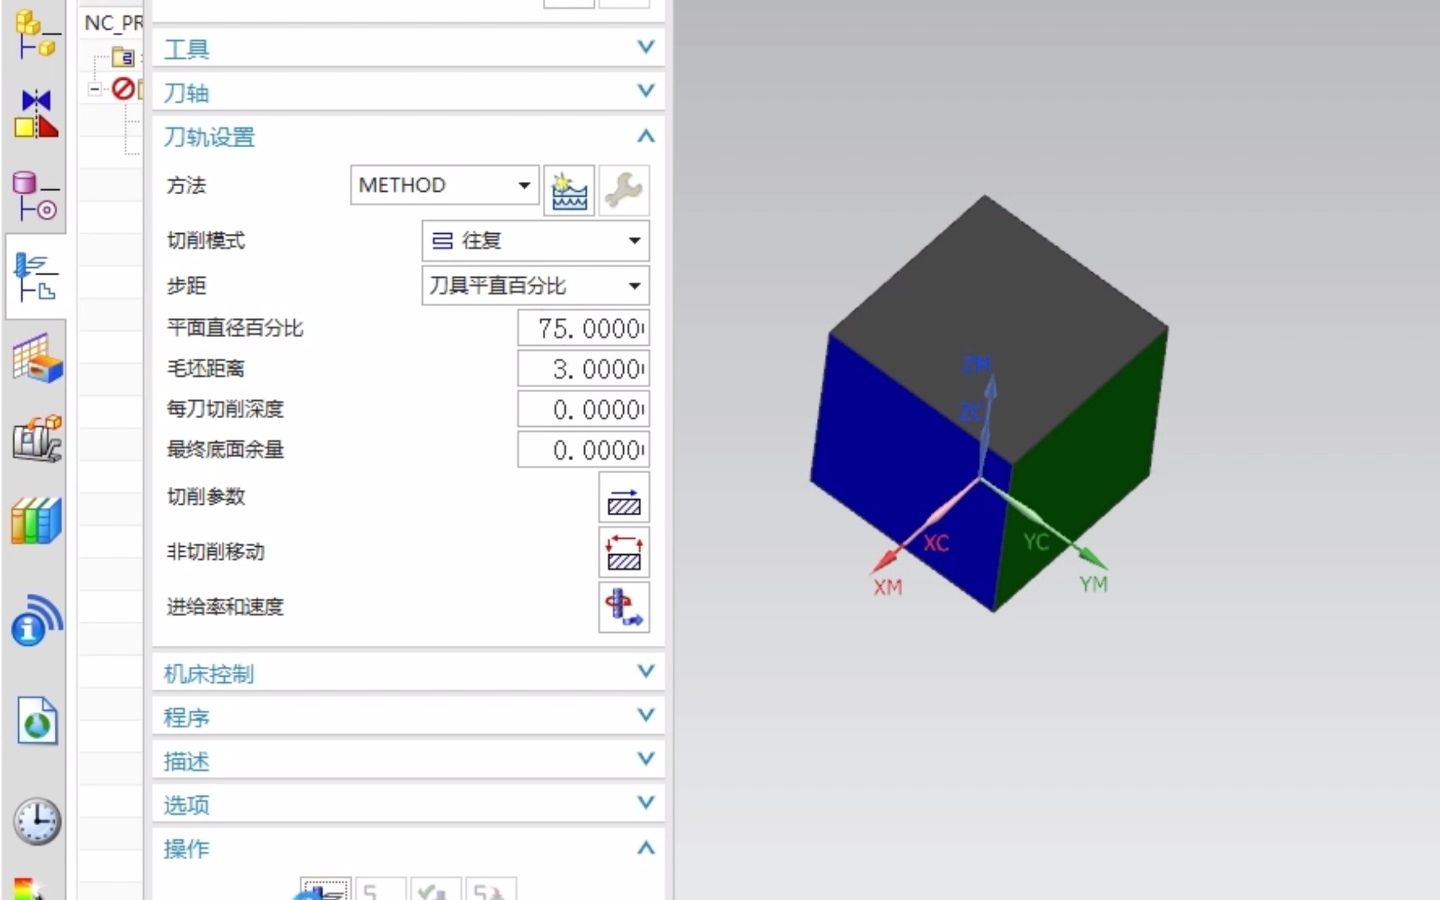Open the HD3D Tools info icon
This screenshot has height=900, width=1440.
click(37, 621)
